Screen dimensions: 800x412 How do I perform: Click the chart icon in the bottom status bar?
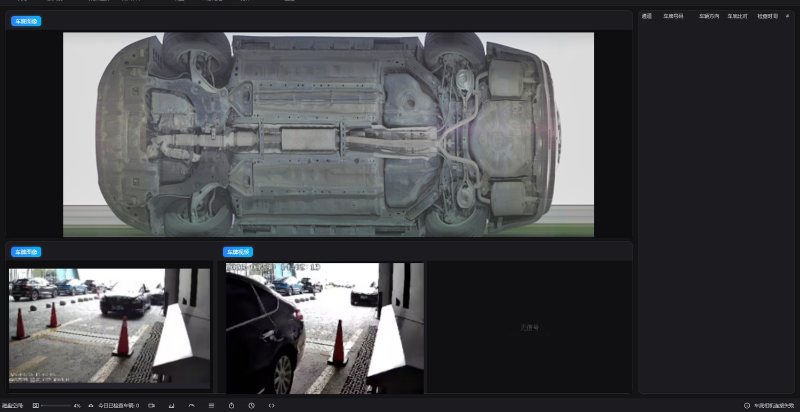pos(171,406)
